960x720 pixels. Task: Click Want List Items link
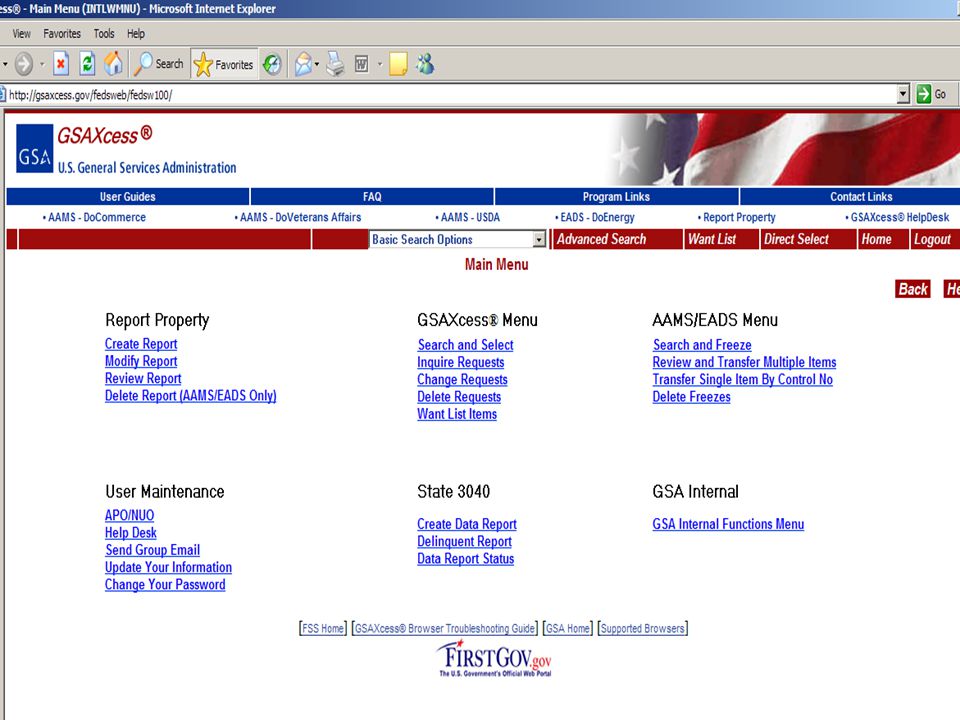click(x=457, y=414)
